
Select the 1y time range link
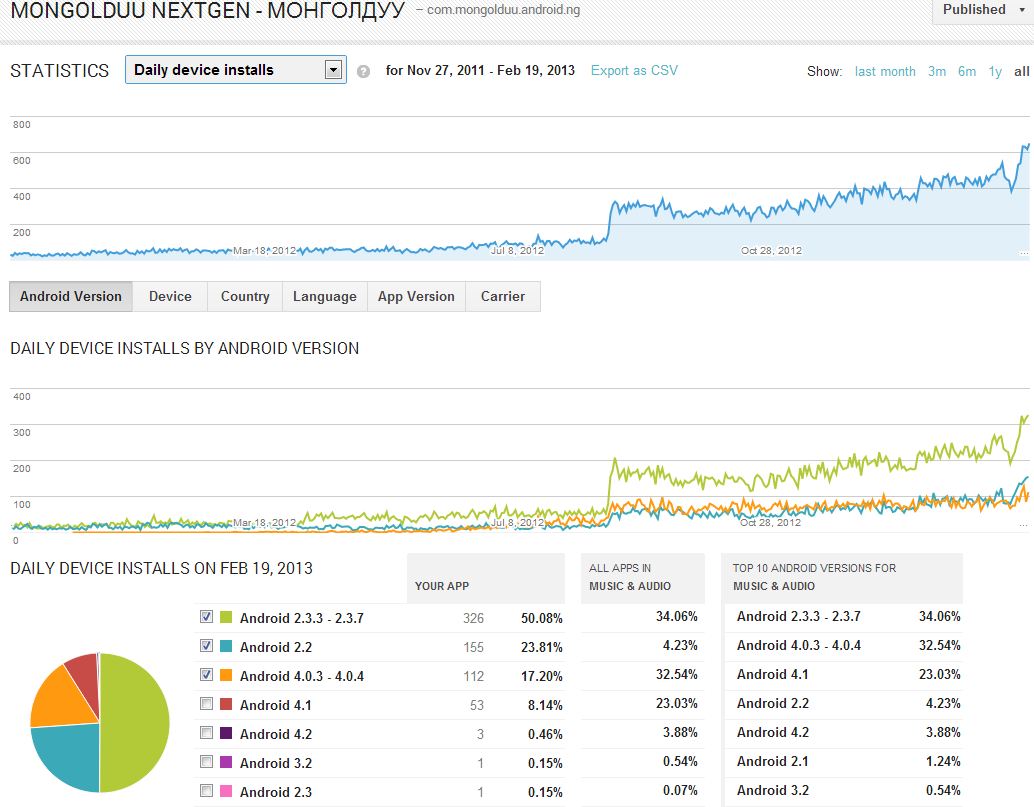coord(995,71)
